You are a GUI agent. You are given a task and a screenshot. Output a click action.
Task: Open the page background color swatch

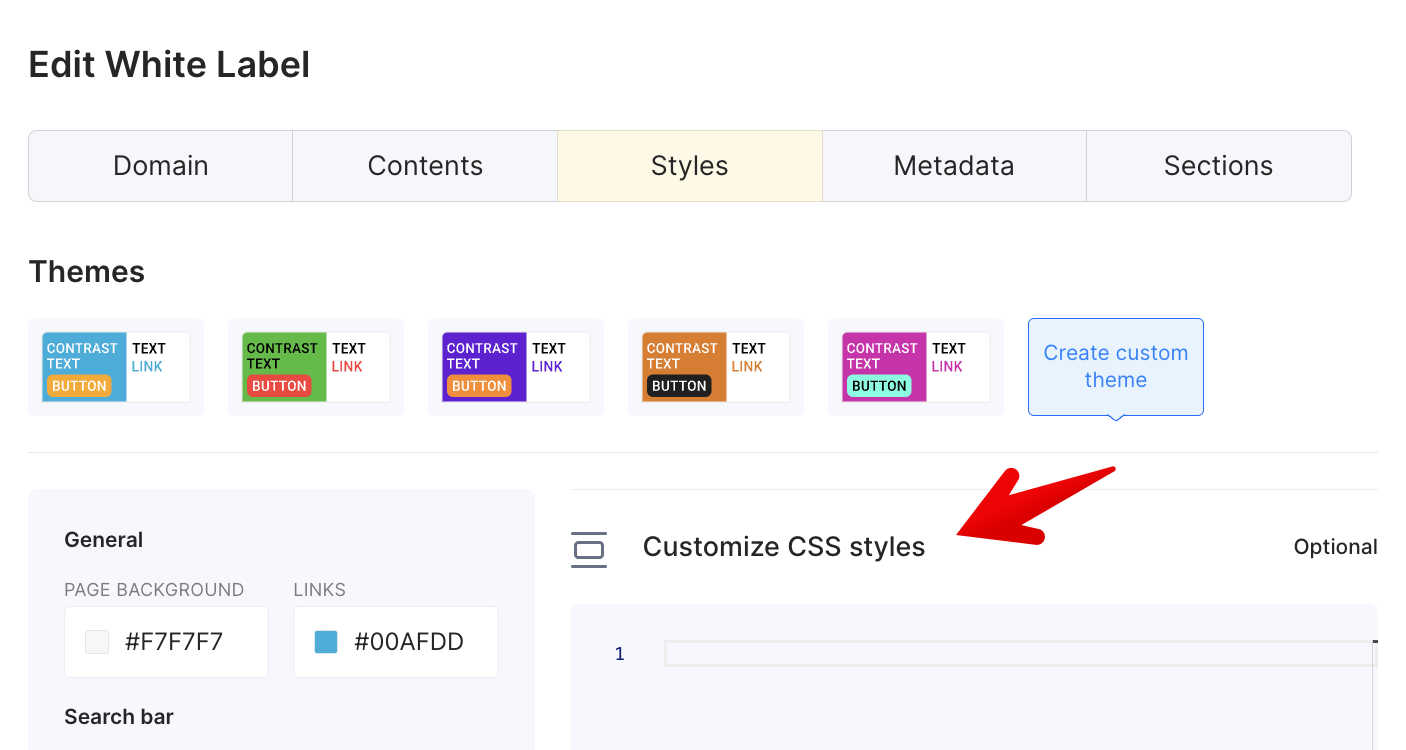[x=97, y=642]
